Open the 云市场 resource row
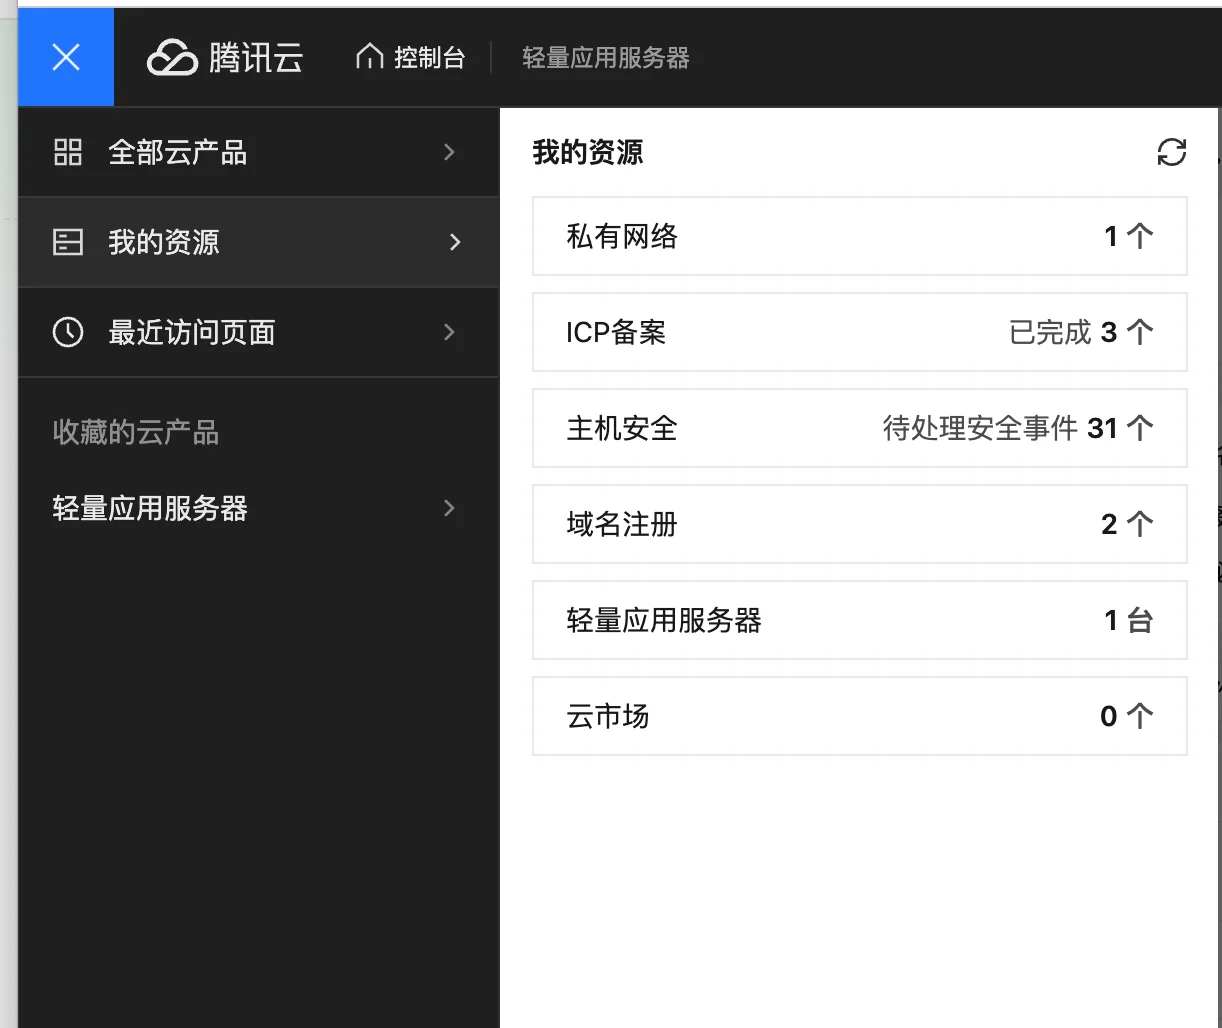Screen dimensions: 1222x1028 coord(860,716)
